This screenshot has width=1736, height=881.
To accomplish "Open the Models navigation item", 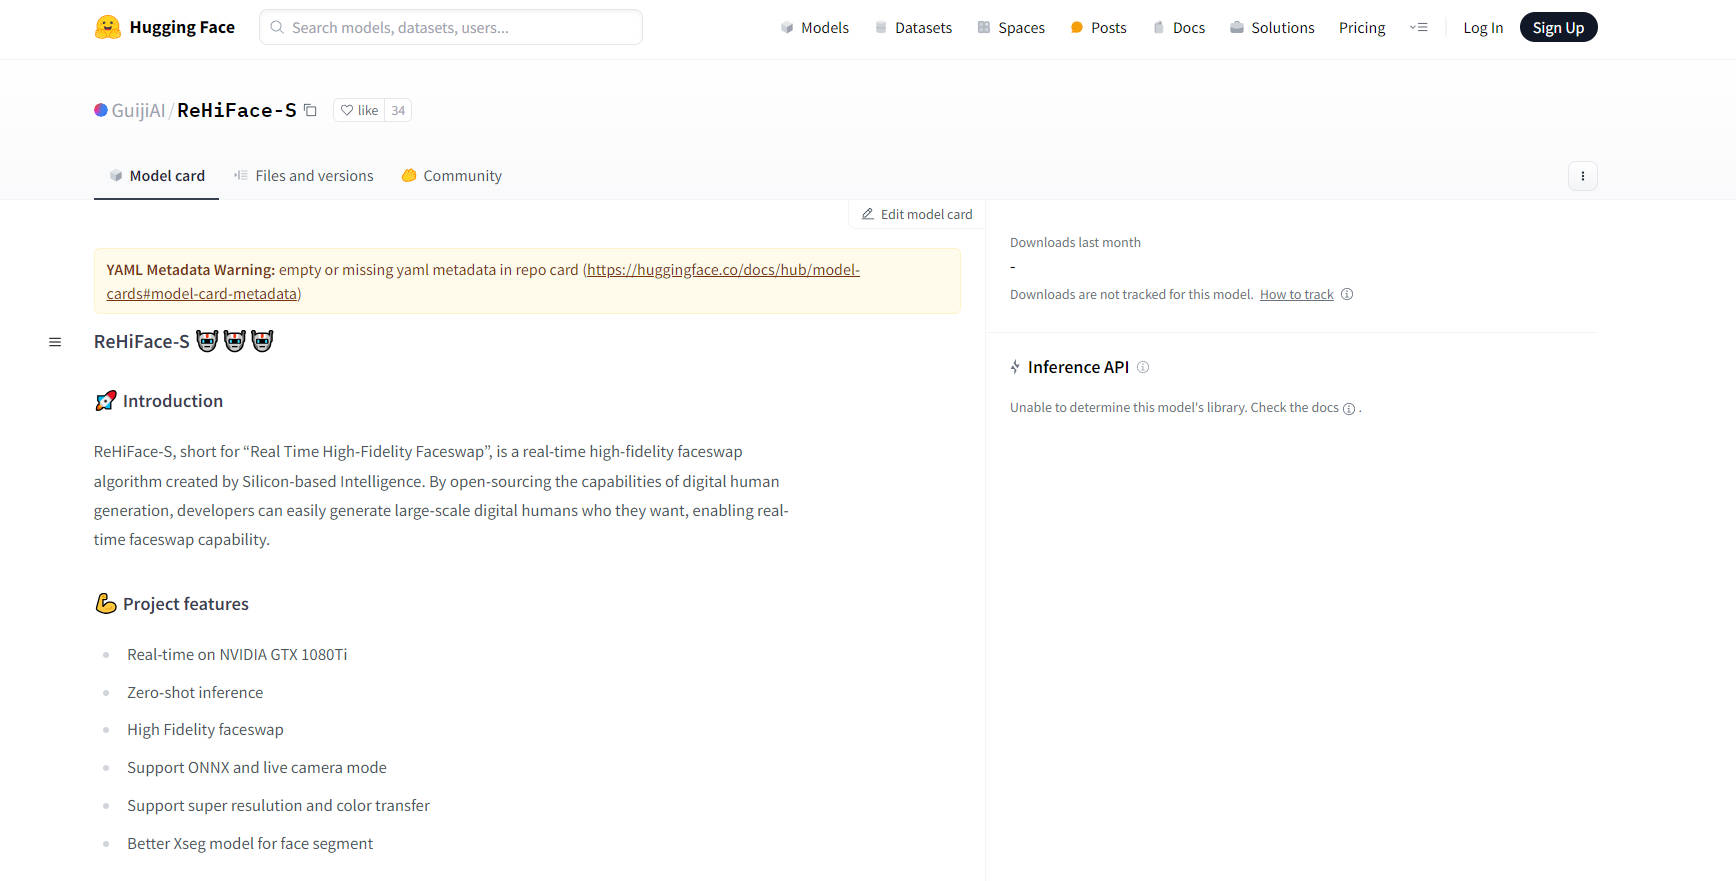I will click(x=814, y=28).
